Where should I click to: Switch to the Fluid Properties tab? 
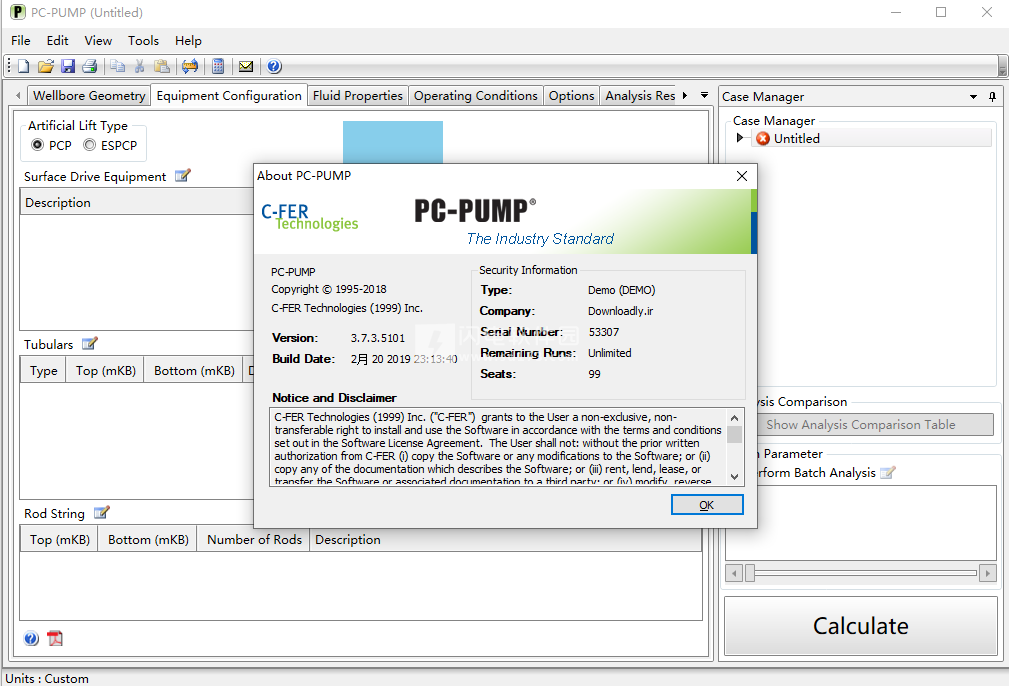358,96
